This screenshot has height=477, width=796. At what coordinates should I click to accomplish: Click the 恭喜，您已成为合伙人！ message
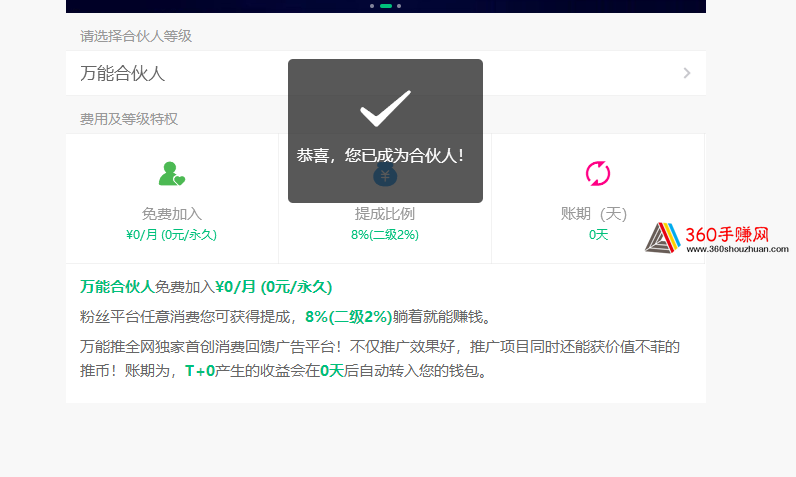[x=380, y=155]
